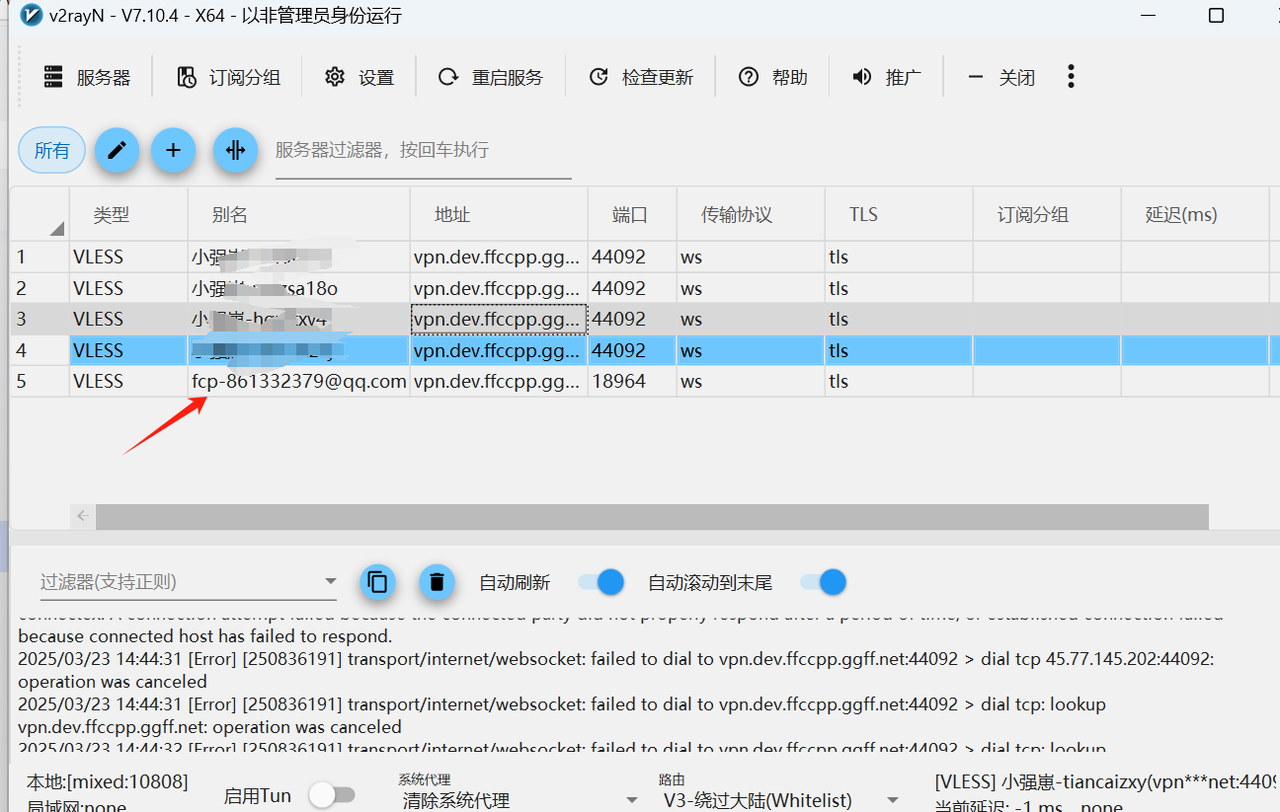Open the 检查更新 toolbar menu

(641, 77)
